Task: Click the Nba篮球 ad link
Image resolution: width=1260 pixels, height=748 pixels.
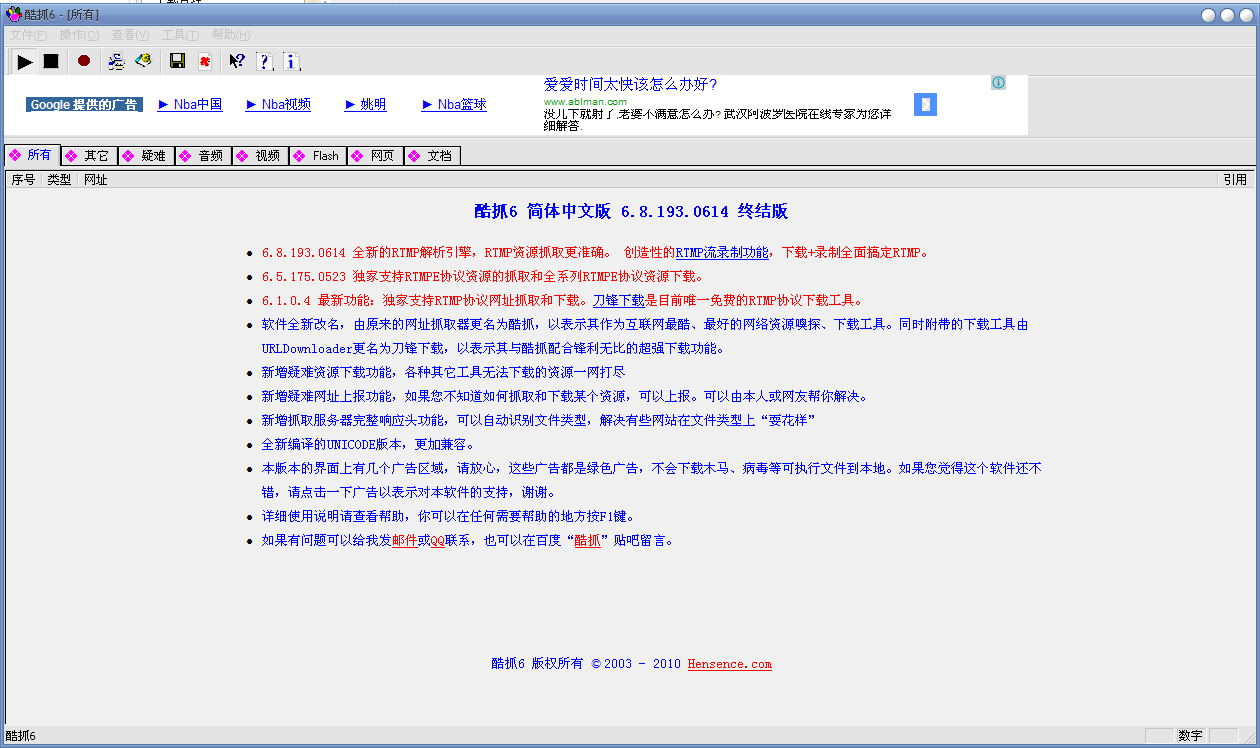Action: tap(454, 104)
